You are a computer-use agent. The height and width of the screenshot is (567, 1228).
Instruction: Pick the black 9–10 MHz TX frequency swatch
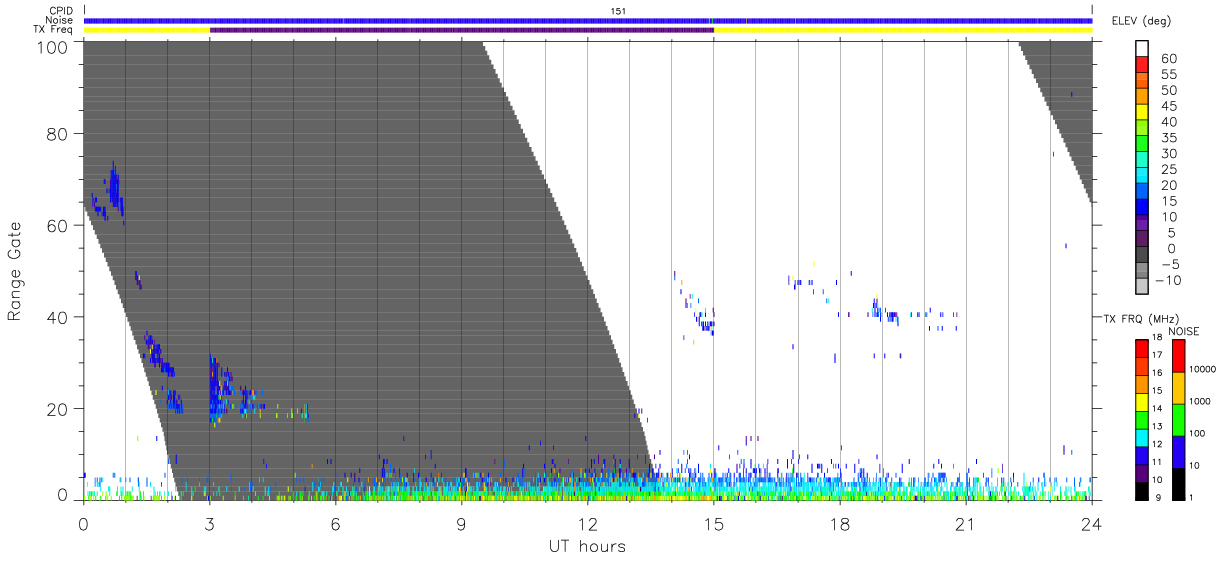pyautogui.click(x=1142, y=490)
